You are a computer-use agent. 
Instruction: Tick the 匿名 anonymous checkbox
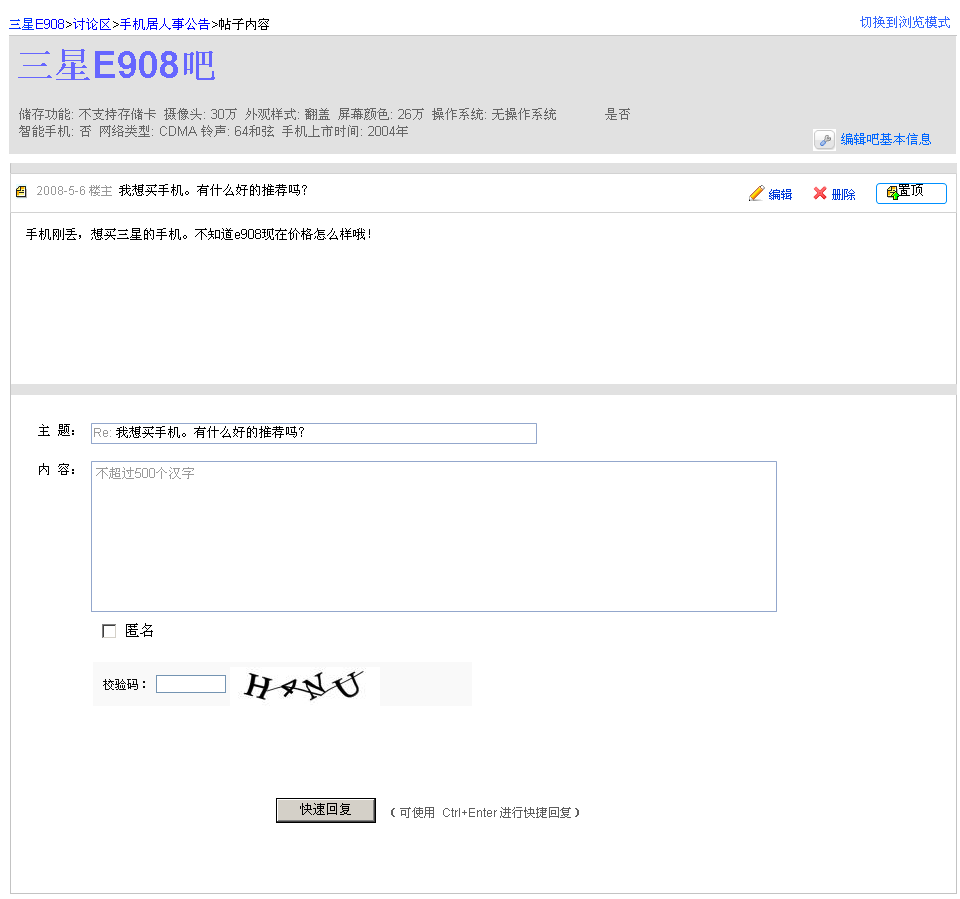pos(109,631)
